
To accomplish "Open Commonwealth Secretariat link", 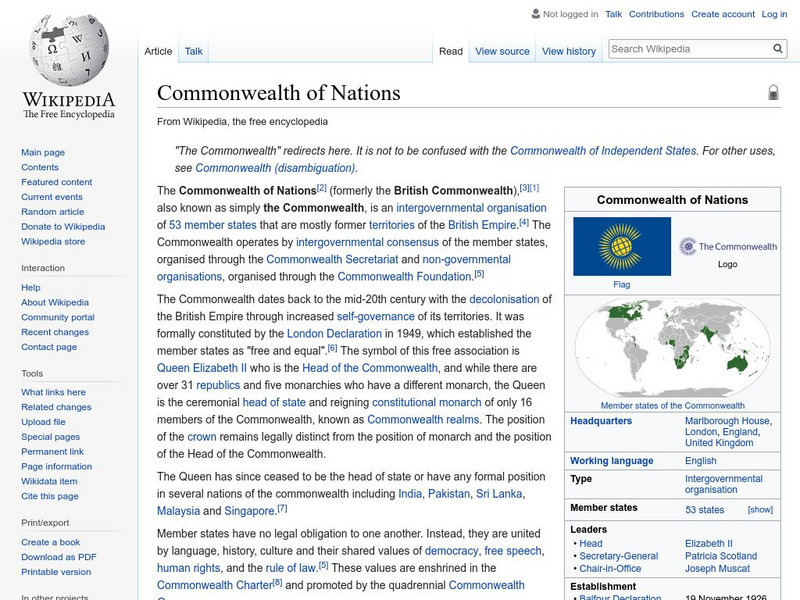I will 332,259.
